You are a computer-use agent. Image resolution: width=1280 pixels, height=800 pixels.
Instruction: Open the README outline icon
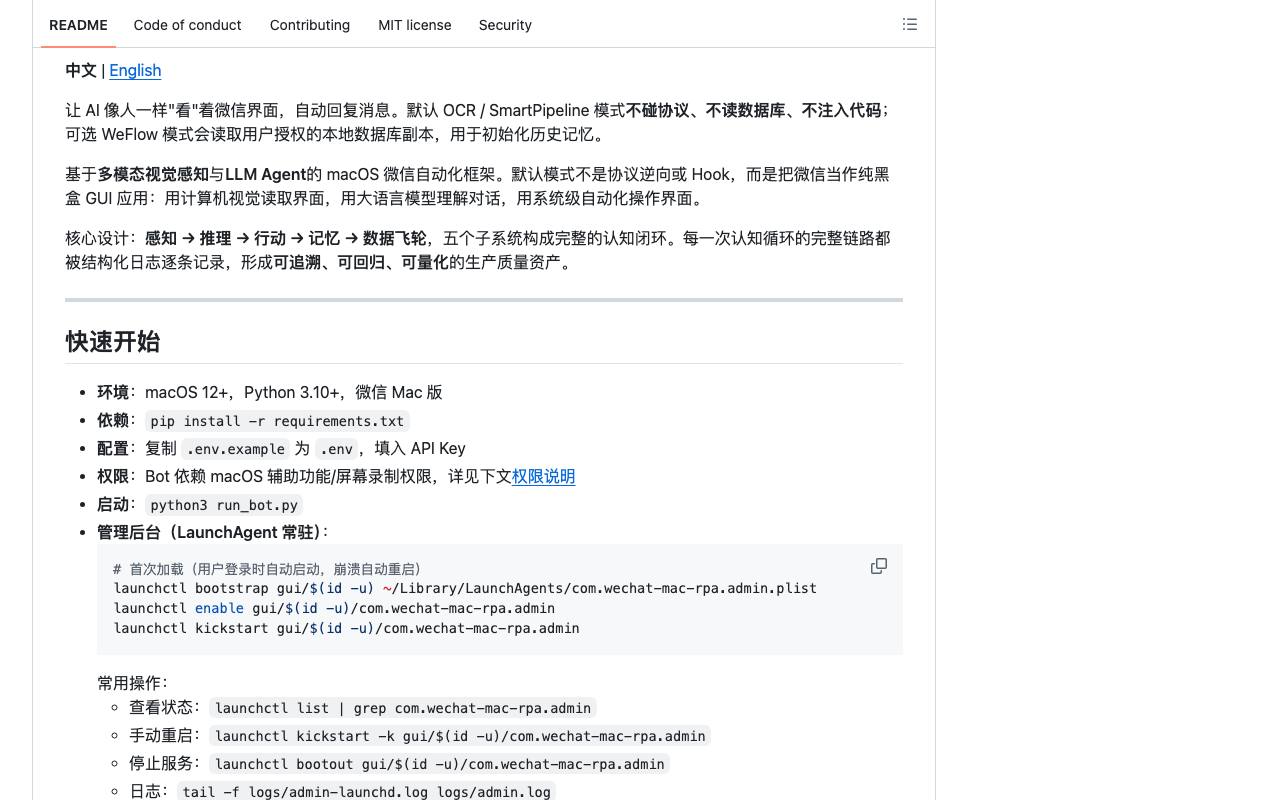tap(909, 24)
